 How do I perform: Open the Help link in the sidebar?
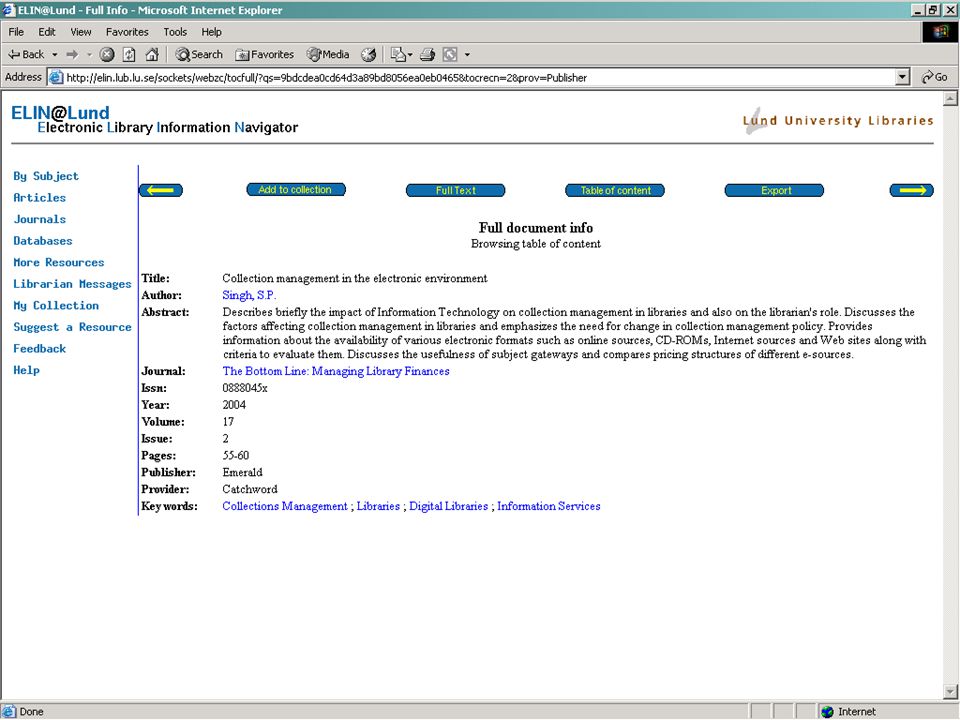(x=26, y=370)
